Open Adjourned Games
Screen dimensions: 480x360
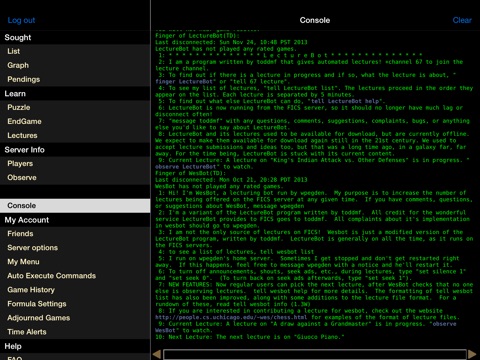[75, 318]
